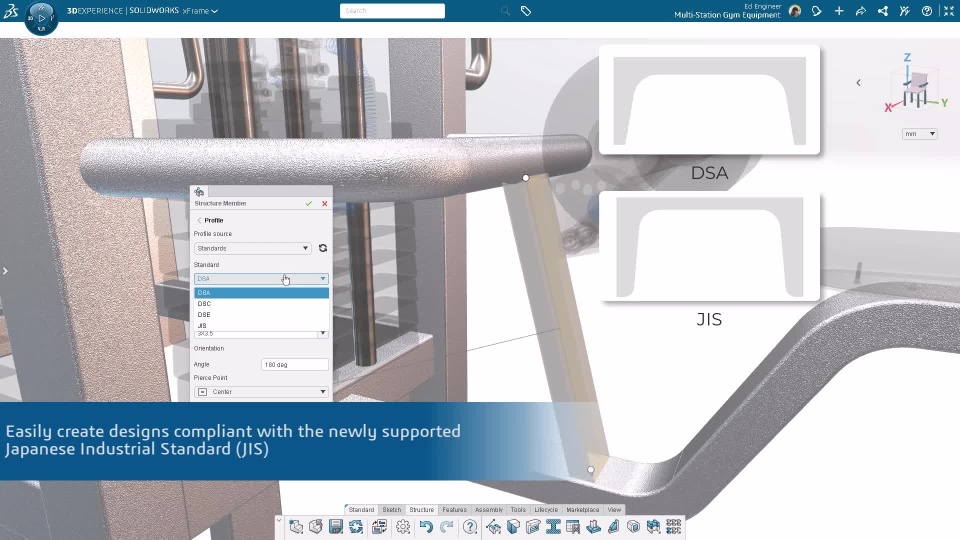Viewport: 960px width, 540px height.
Task: Click the 3D sketch structure icon
Action: pyautogui.click(x=493, y=527)
